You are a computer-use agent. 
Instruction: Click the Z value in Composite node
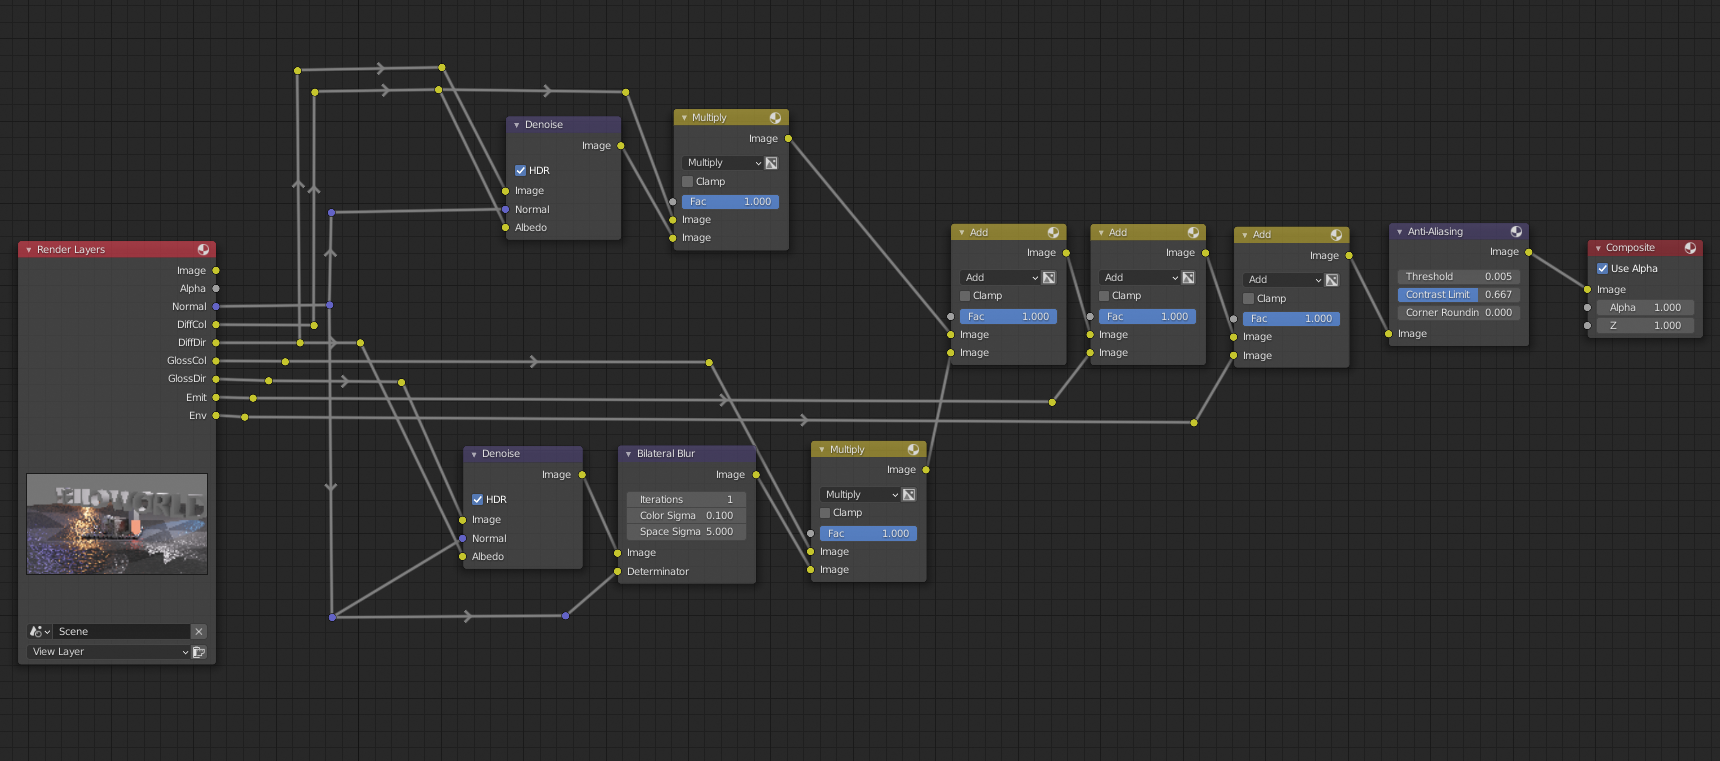[1645, 325]
